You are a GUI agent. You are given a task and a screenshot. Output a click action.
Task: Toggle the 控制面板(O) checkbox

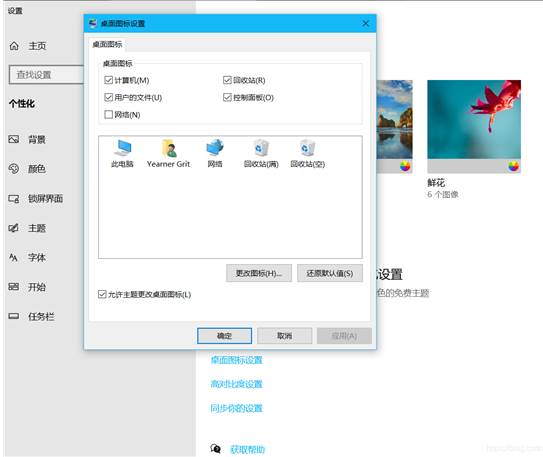click(227, 97)
